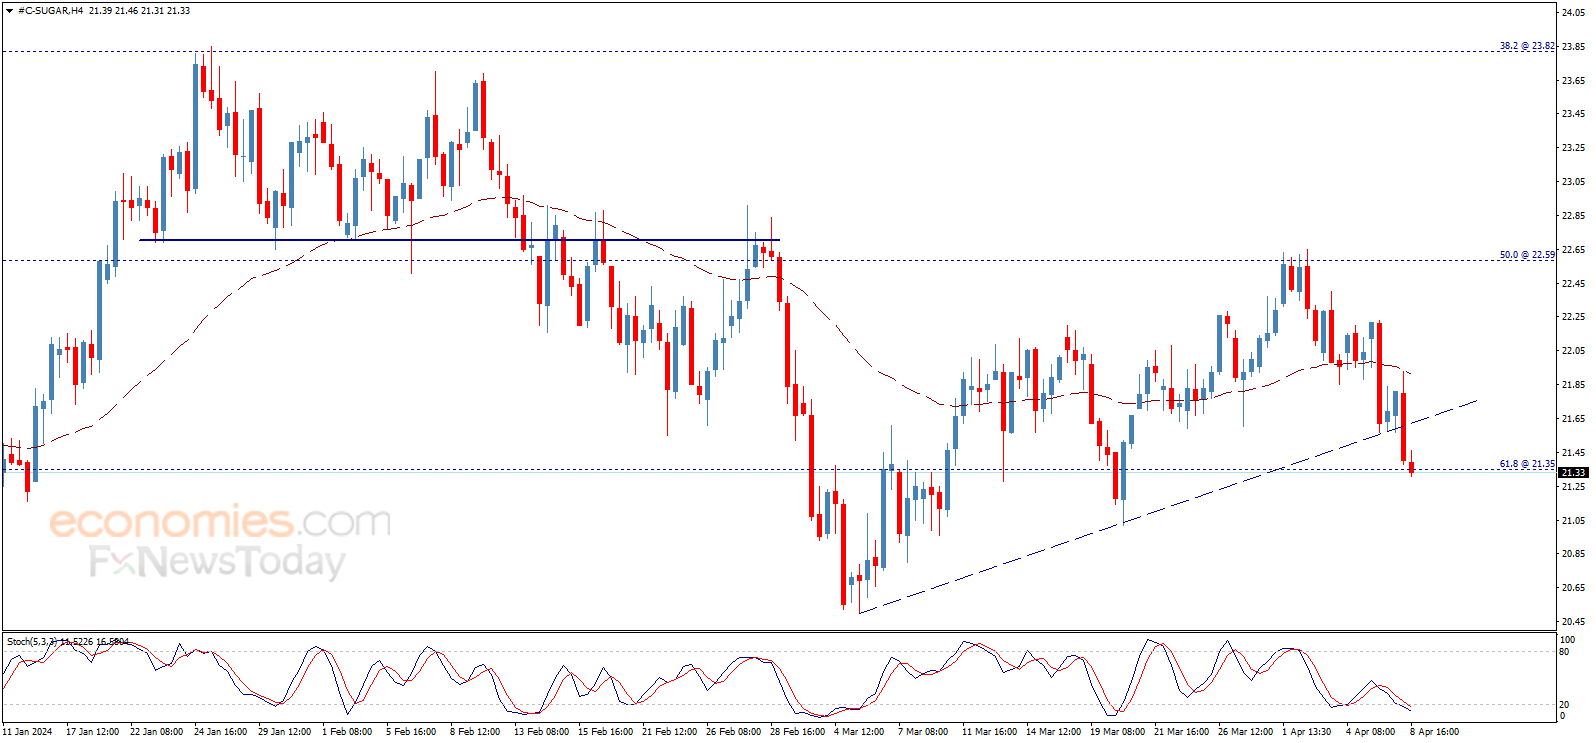
Task: Click the 11 Jan 2024 date label
Action: point(28,732)
